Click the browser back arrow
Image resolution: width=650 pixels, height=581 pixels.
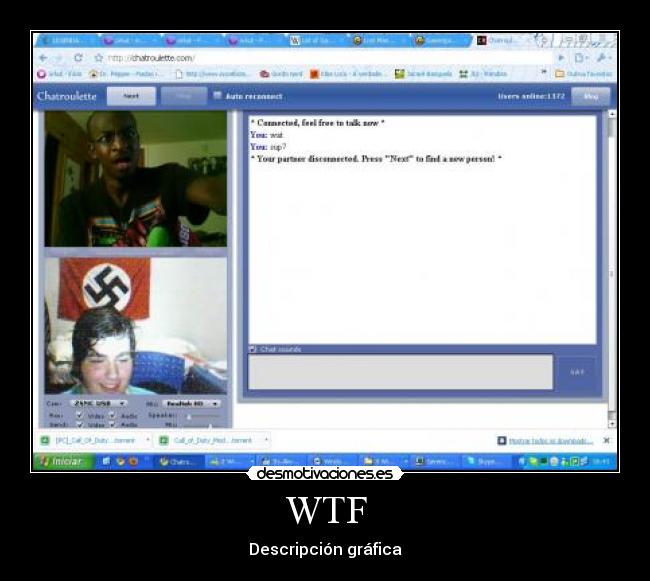pos(42,58)
